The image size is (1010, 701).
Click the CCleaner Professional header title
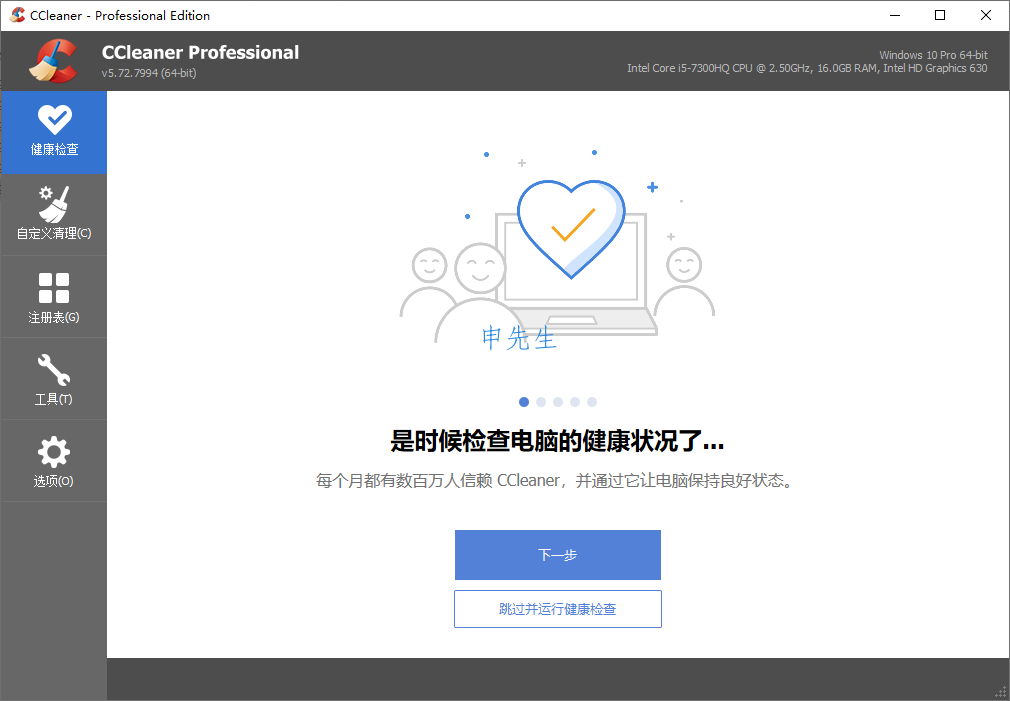coord(200,52)
